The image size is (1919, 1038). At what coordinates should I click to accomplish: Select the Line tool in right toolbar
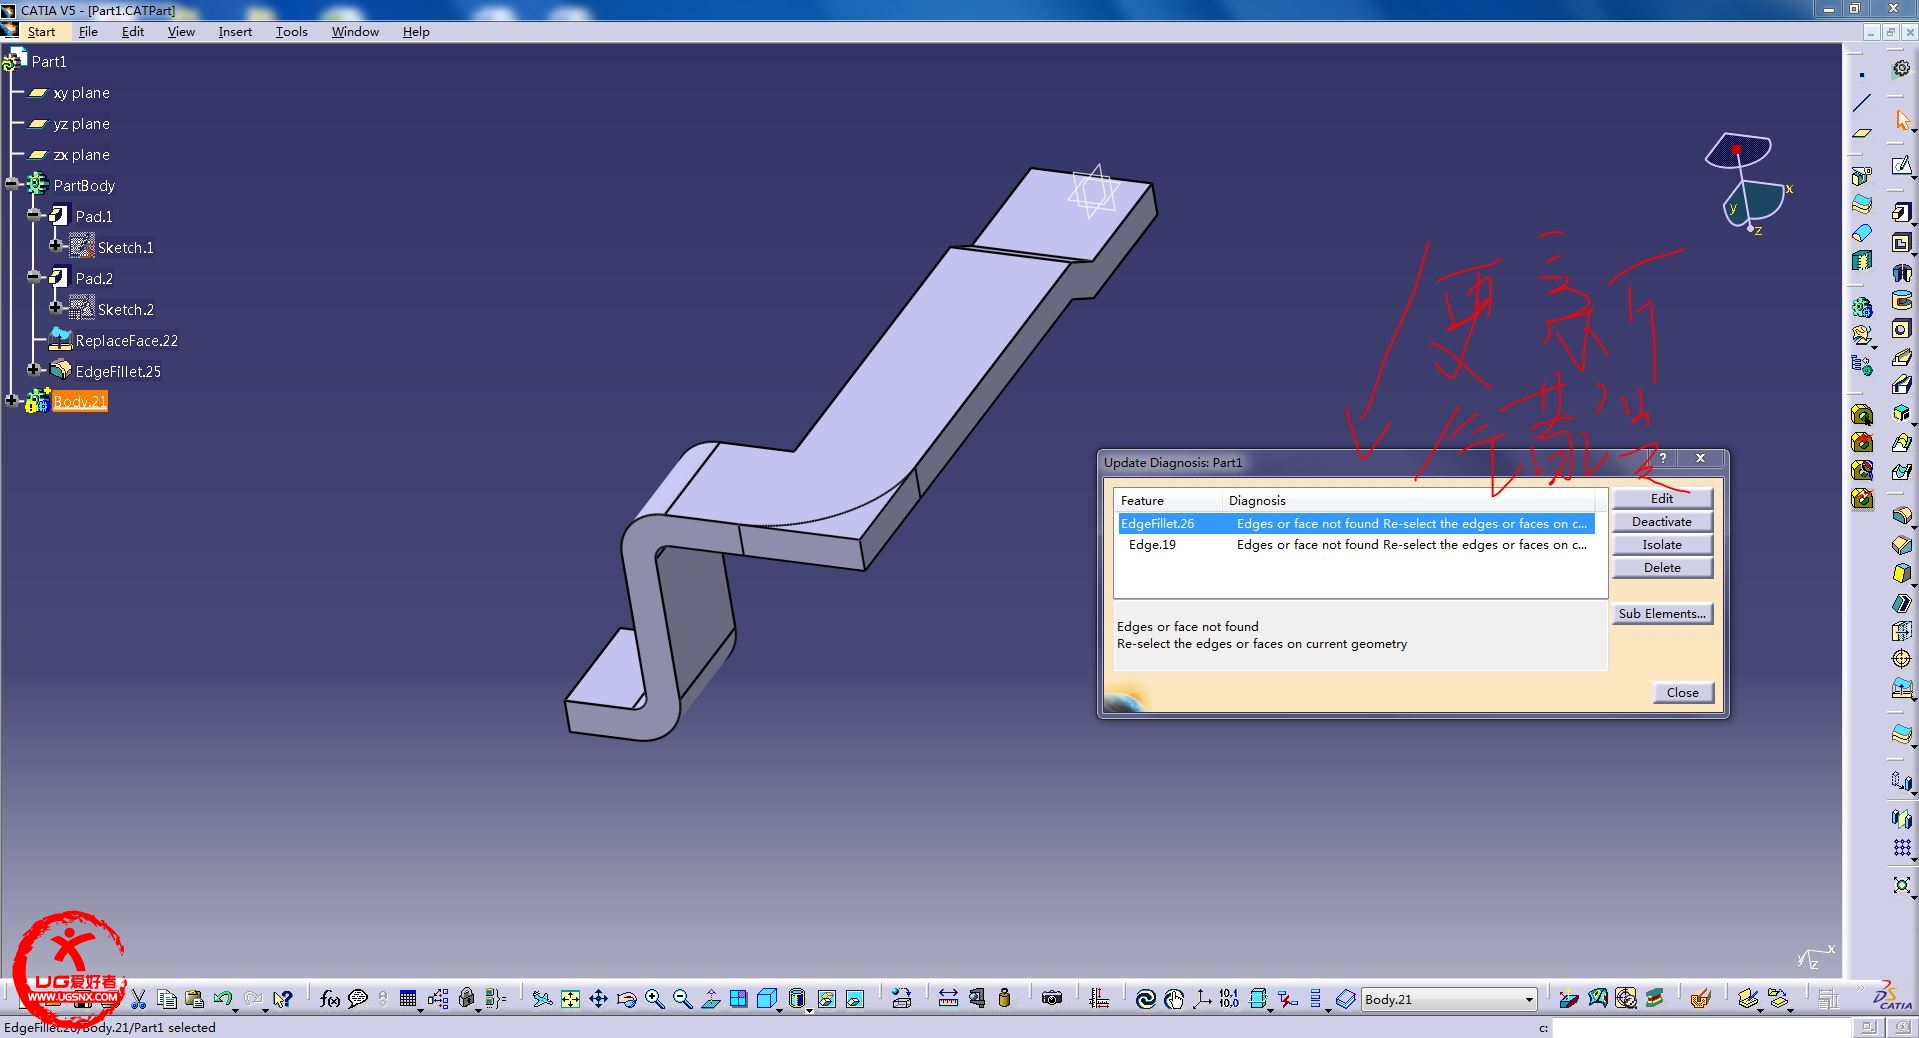tap(1862, 103)
